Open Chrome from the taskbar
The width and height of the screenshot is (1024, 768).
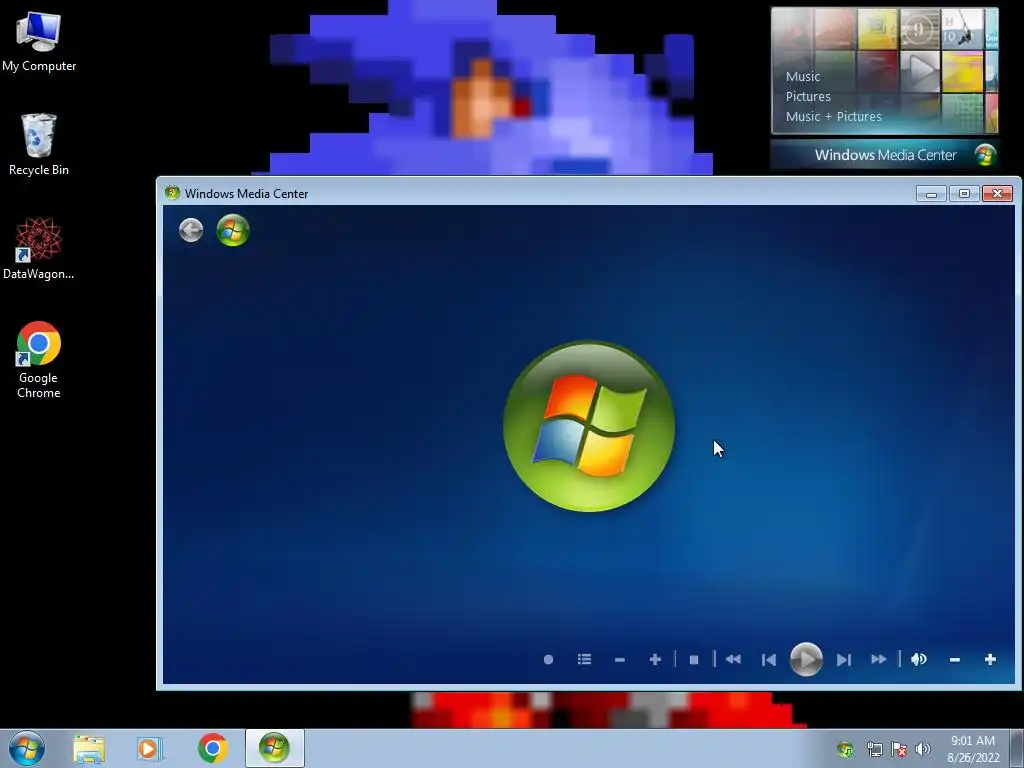pos(212,748)
